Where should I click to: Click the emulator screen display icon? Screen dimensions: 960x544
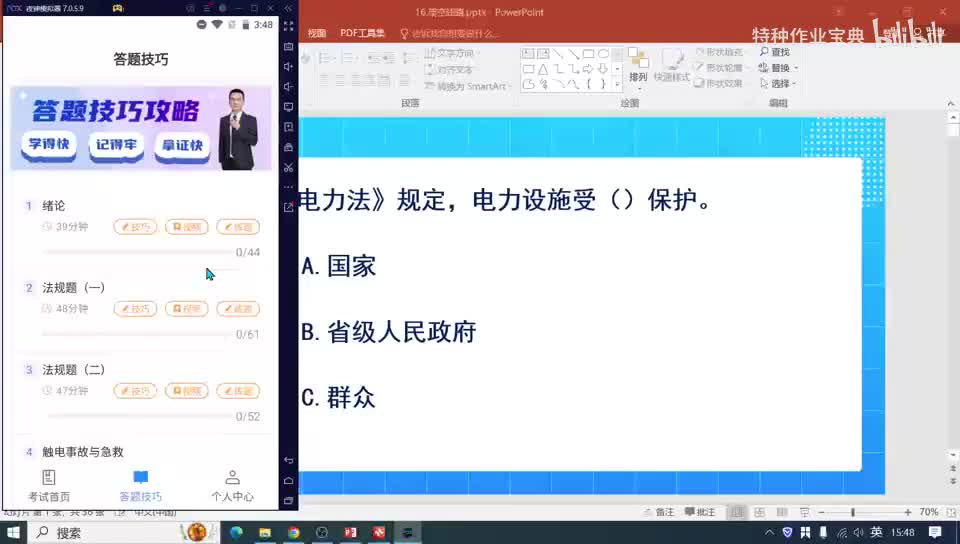288,107
